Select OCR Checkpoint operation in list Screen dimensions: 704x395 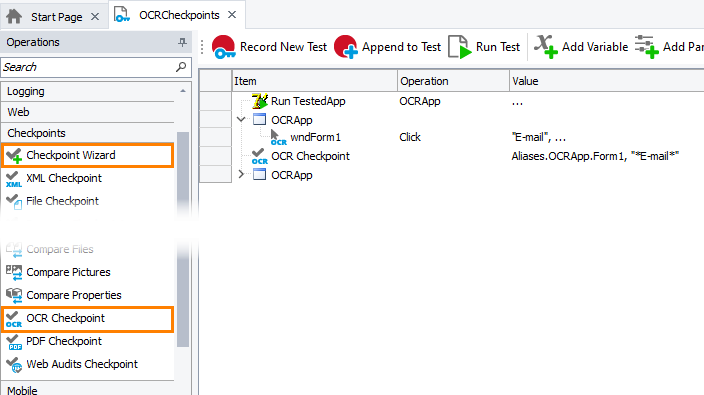(88, 319)
